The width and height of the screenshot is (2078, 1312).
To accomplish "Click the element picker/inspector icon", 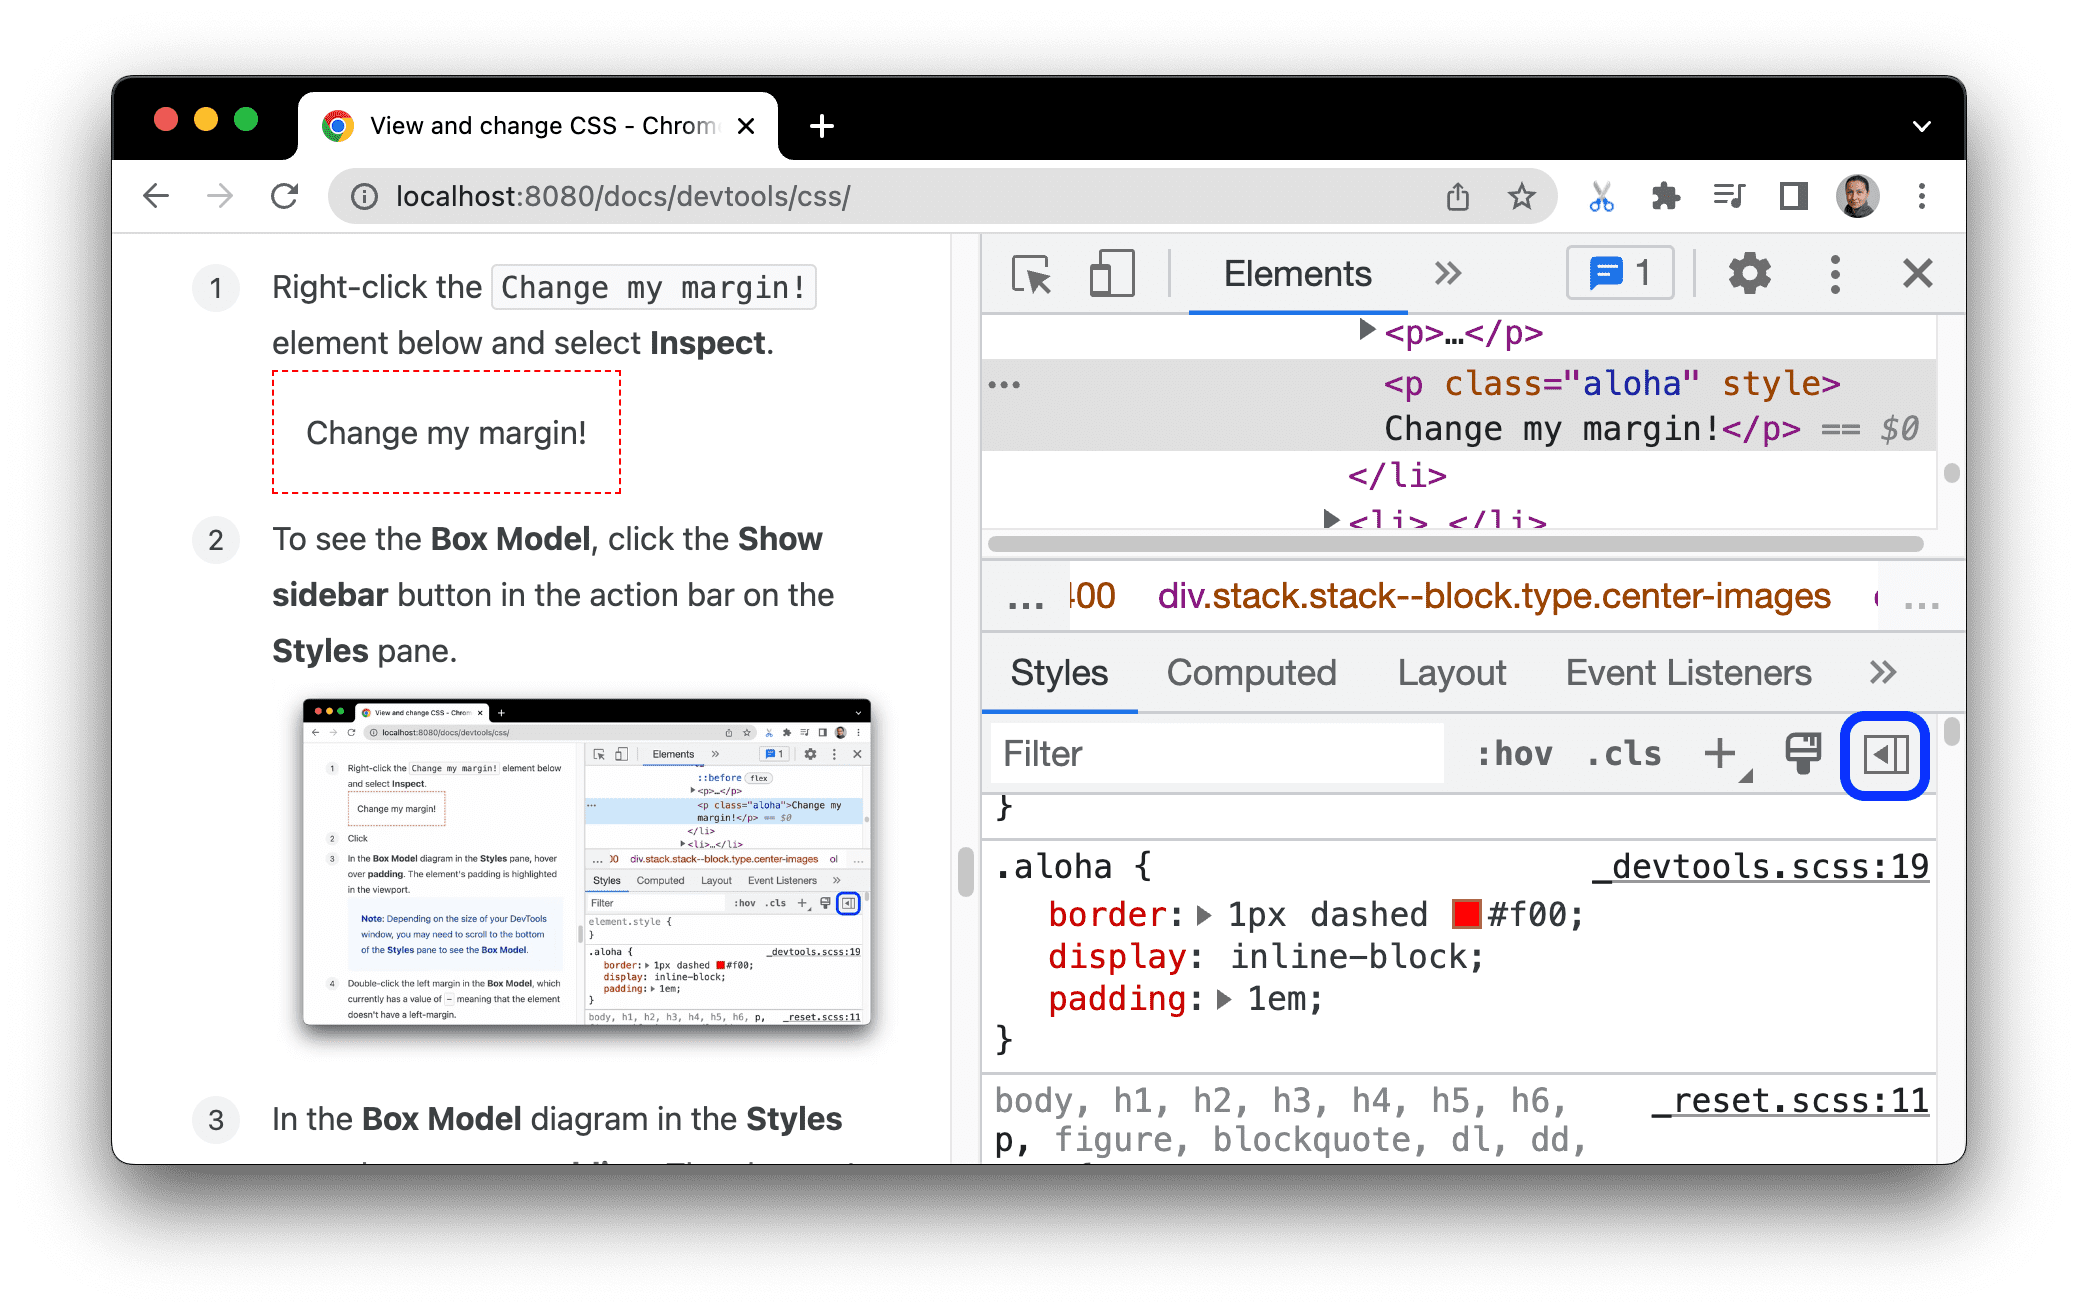I will click(x=1029, y=275).
